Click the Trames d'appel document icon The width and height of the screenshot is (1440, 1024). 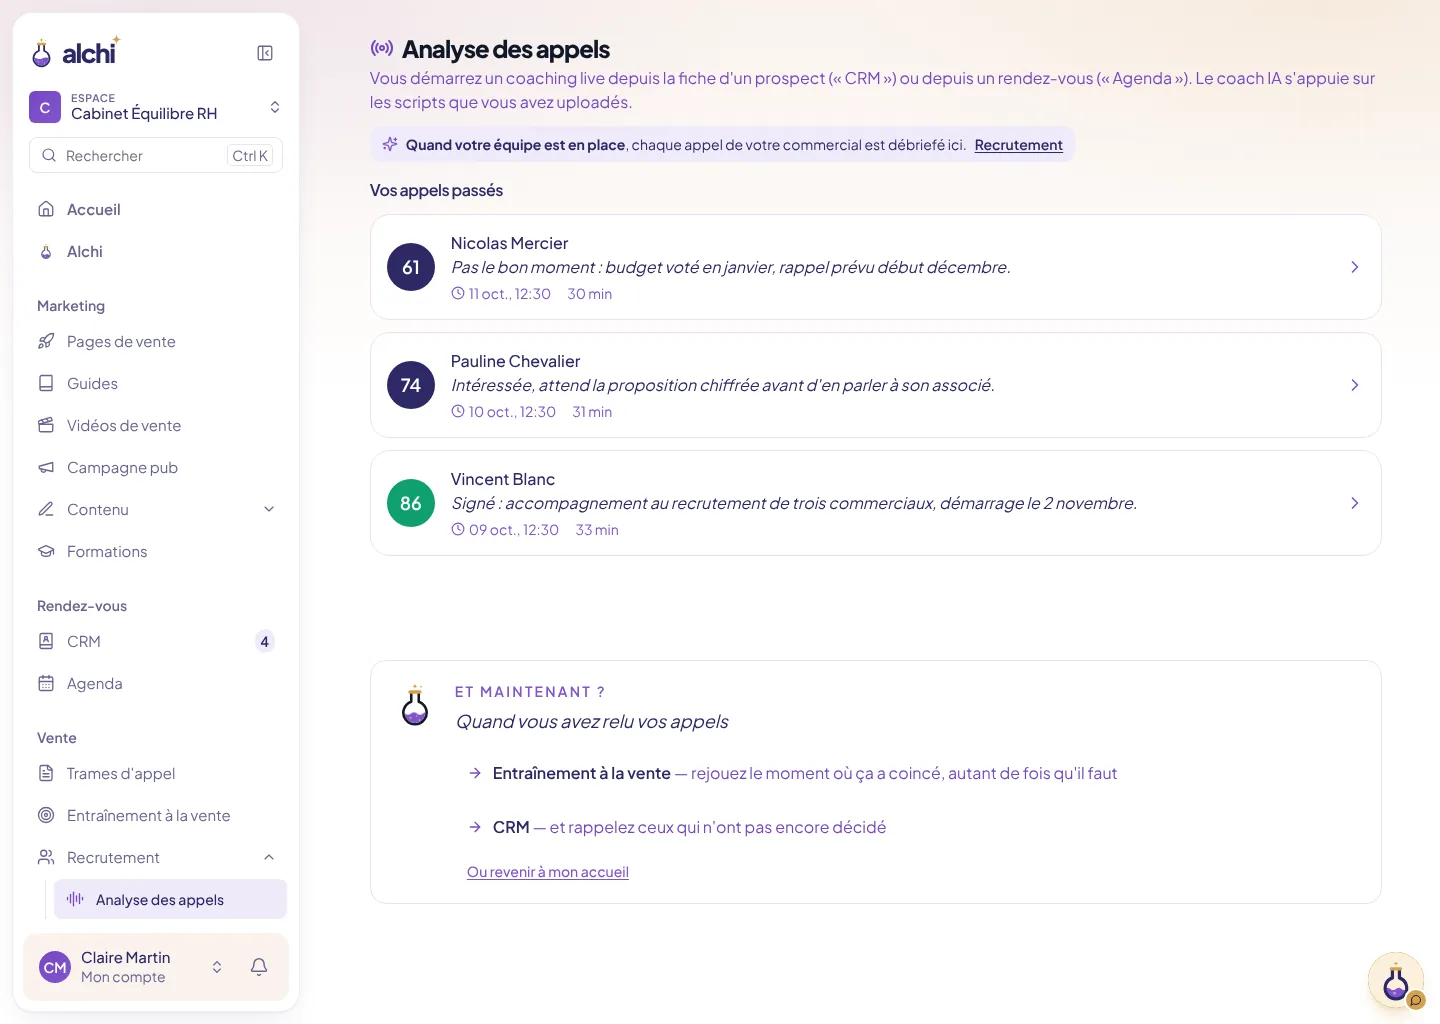point(46,773)
